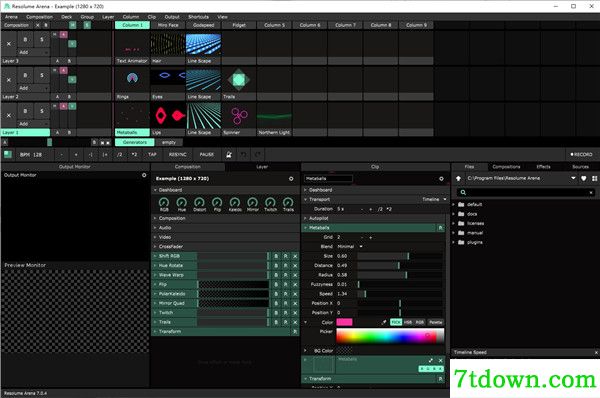Click the redo arrow in the toolbar
Image resolution: width=600 pixels, height=398 pixels.
[x=258, y=155]
